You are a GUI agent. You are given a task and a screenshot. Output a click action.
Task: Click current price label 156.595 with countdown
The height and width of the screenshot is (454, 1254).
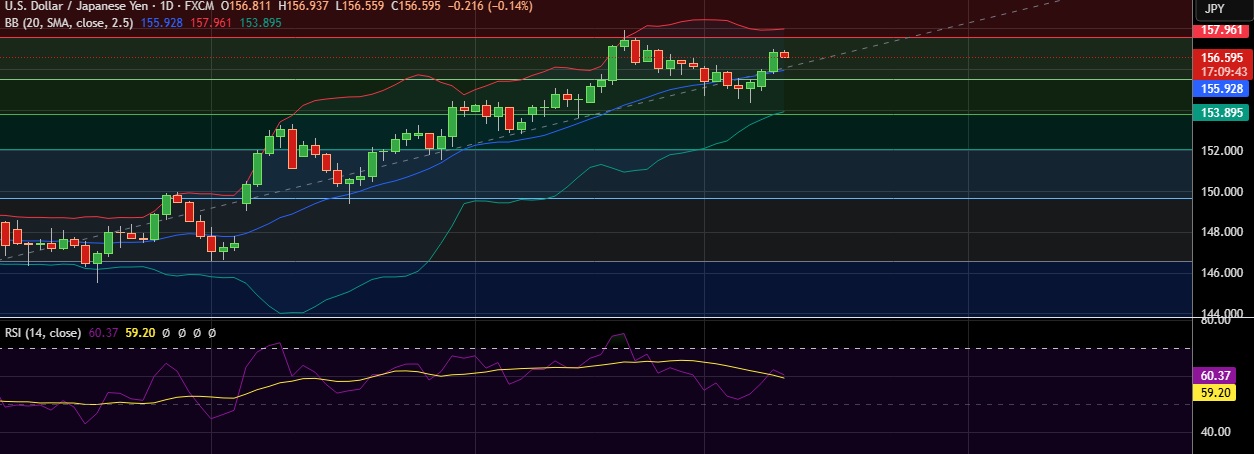pyautogui.click(x=1222, y=64)
